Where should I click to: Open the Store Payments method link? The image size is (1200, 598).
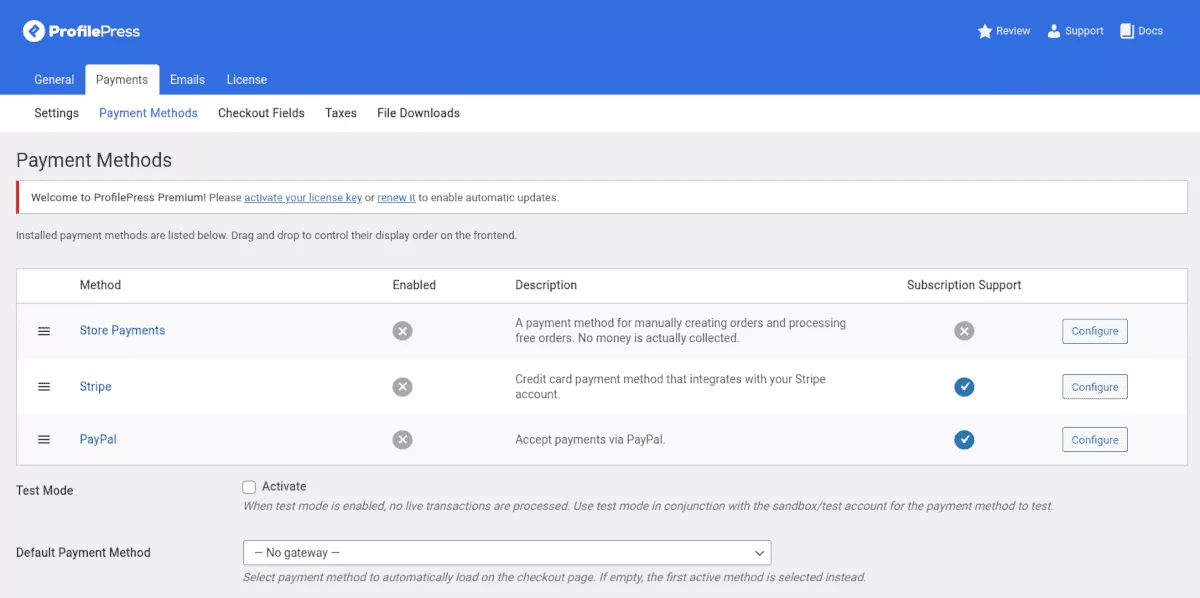pos(122,331)
